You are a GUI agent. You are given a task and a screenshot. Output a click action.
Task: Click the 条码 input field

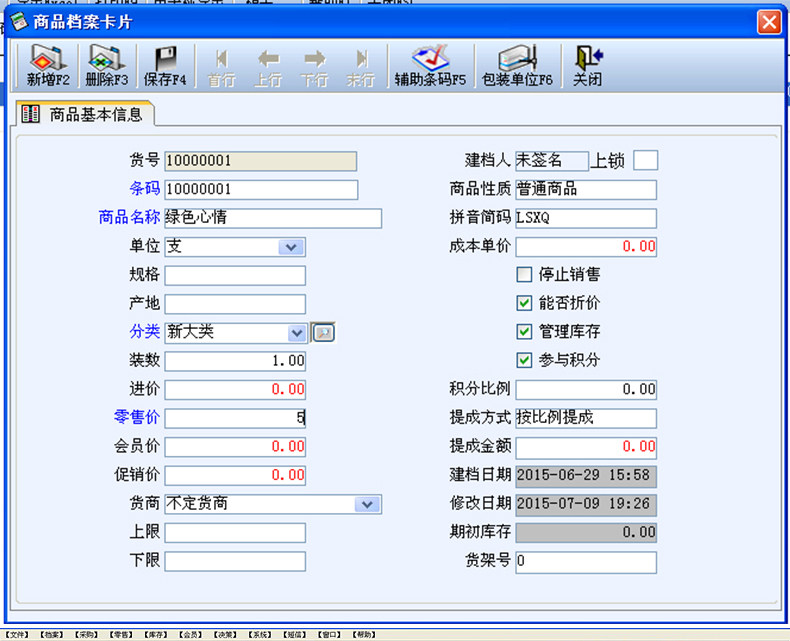[x=261, y=190]
